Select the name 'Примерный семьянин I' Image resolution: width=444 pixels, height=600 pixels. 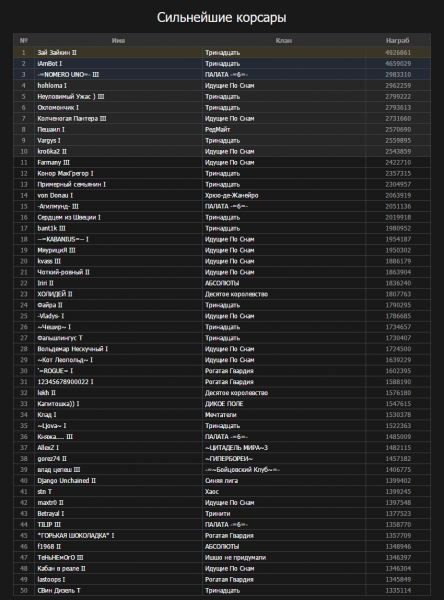[71, 184]
